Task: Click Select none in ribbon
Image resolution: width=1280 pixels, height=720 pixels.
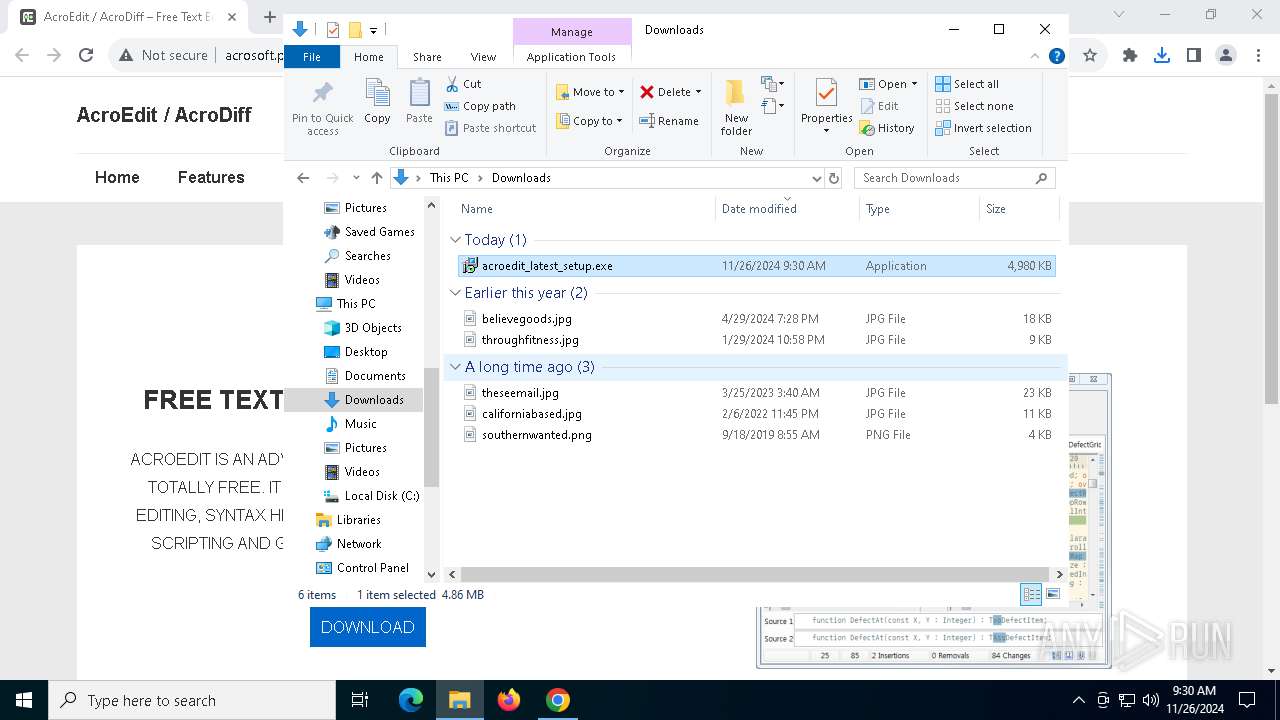Action: 974,106
